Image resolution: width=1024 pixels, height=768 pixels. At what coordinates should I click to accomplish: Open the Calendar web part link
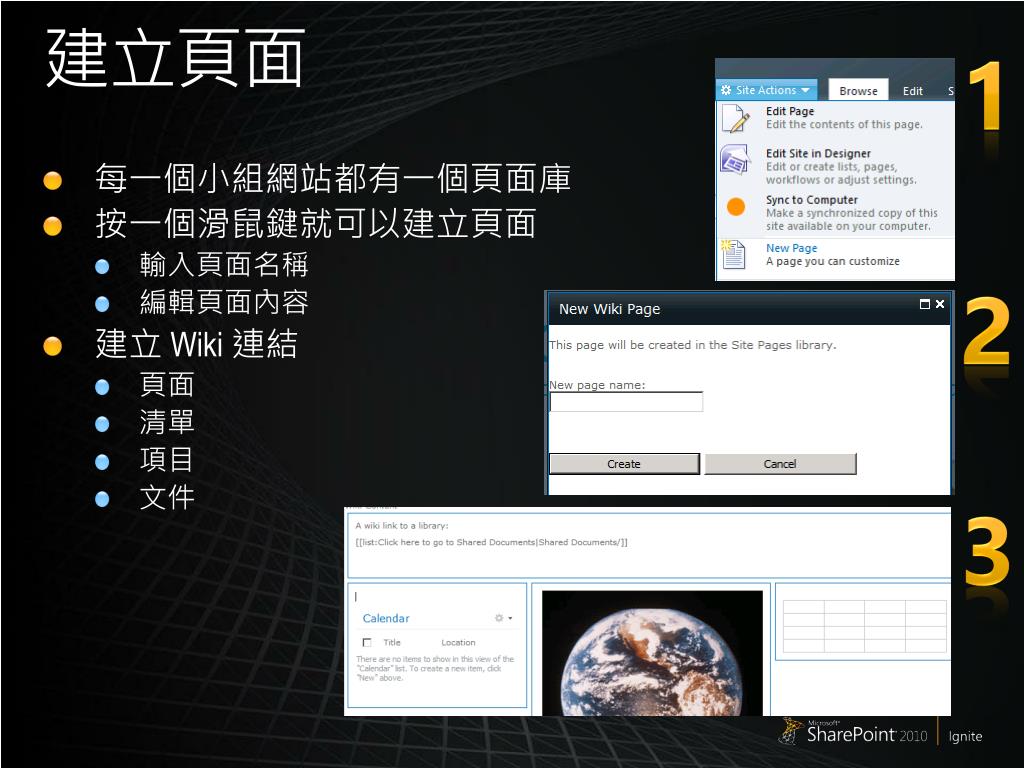click(x=386, y=618)
